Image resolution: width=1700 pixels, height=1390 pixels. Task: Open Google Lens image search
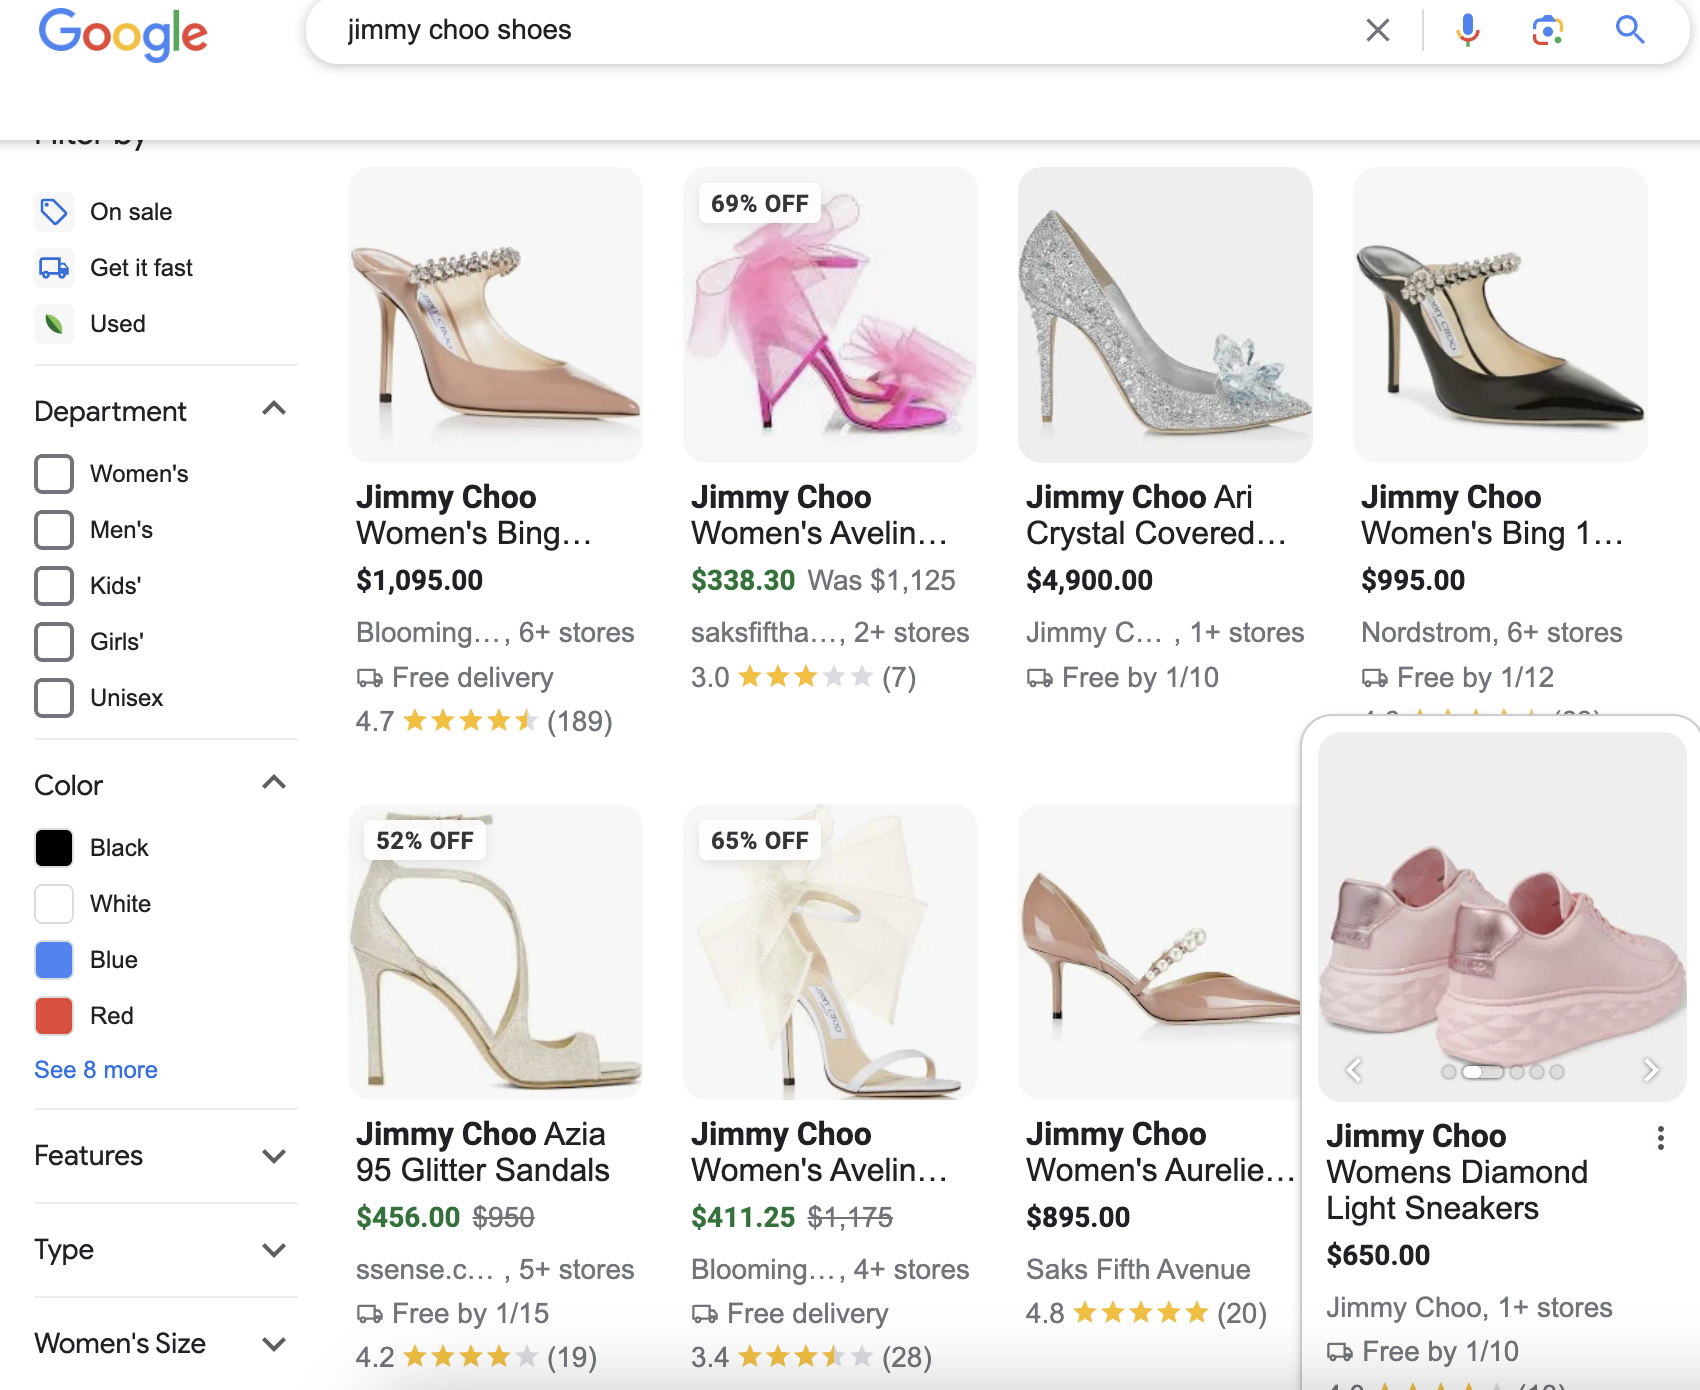tap(1547, 30)
